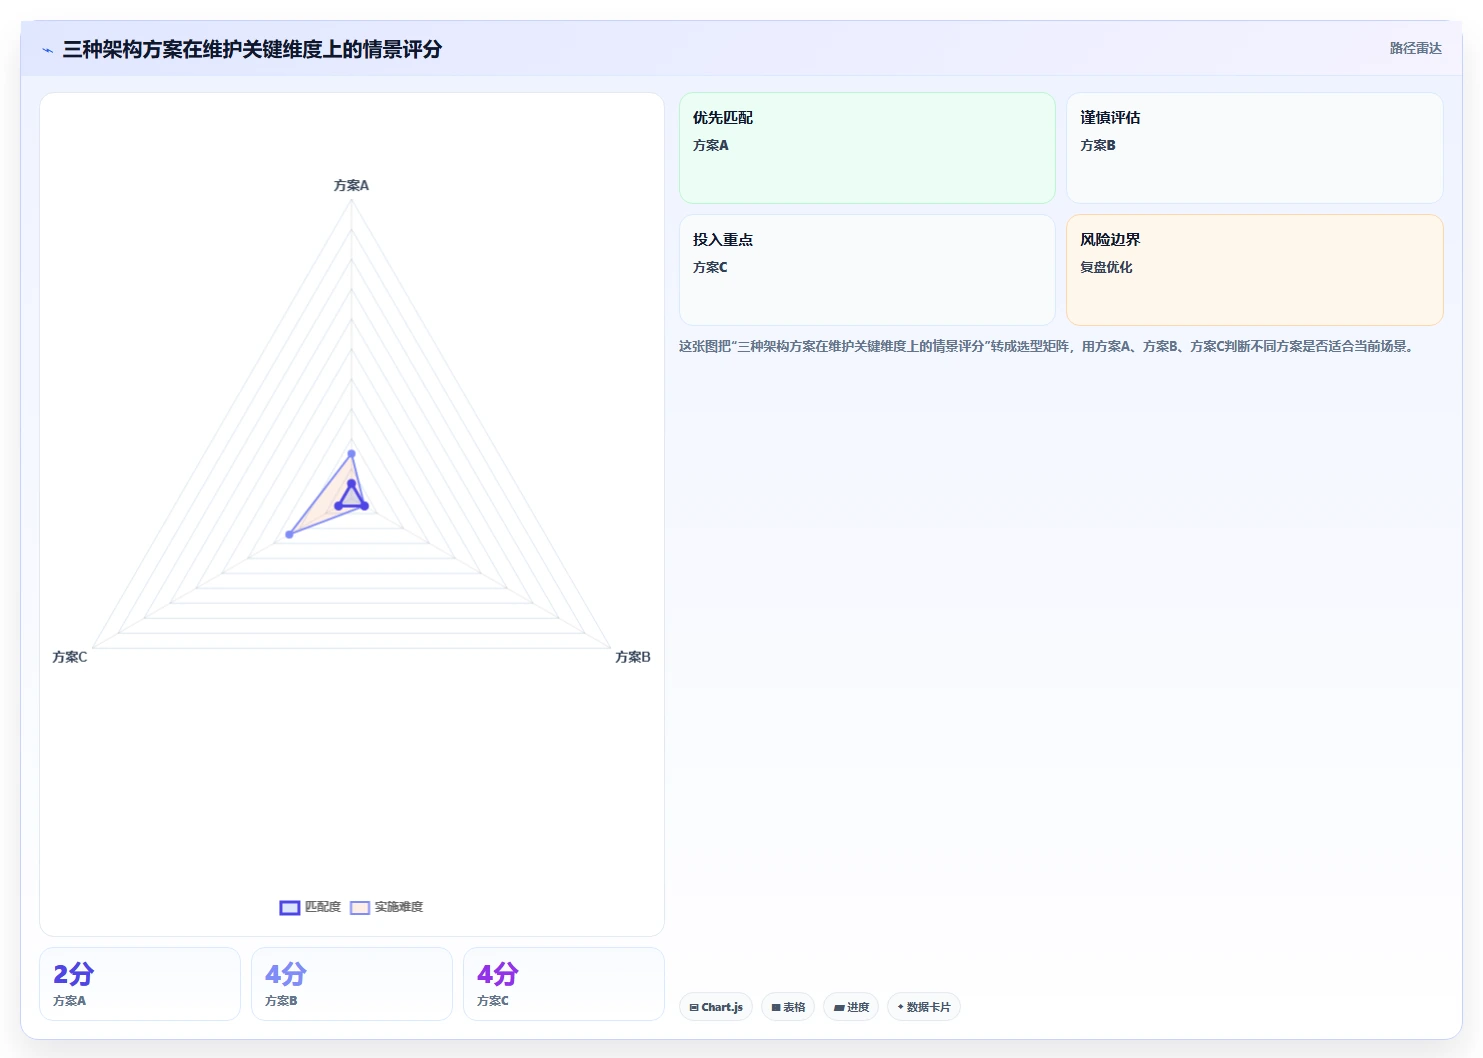The height and width of the screenshot is (1058, 1483).
Task: Open the 谨慎评估 card
Action: [1255, 148]
